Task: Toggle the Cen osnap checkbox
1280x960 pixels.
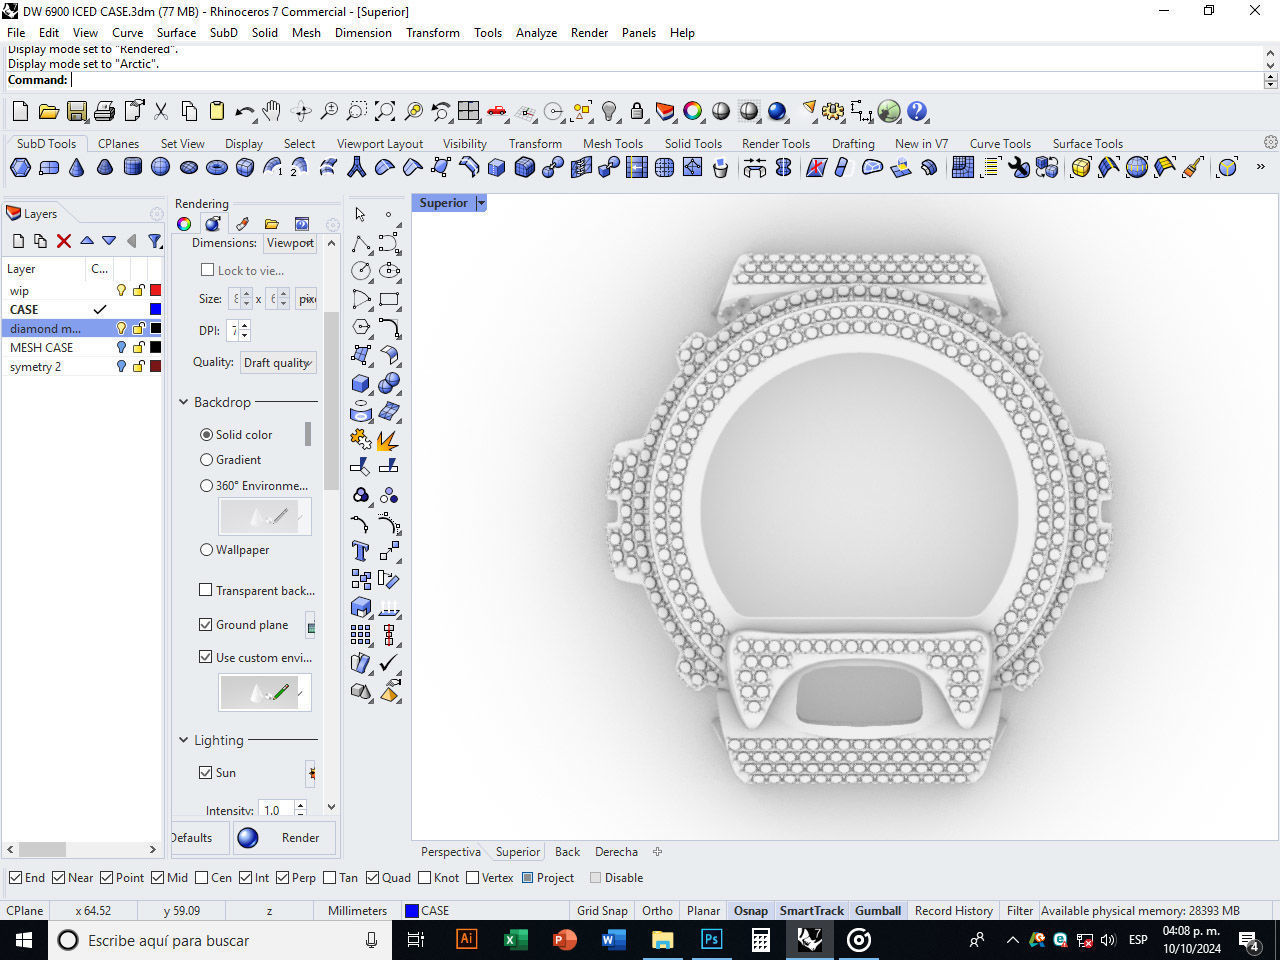Action: pyautogui.click(x=202, y=878)
